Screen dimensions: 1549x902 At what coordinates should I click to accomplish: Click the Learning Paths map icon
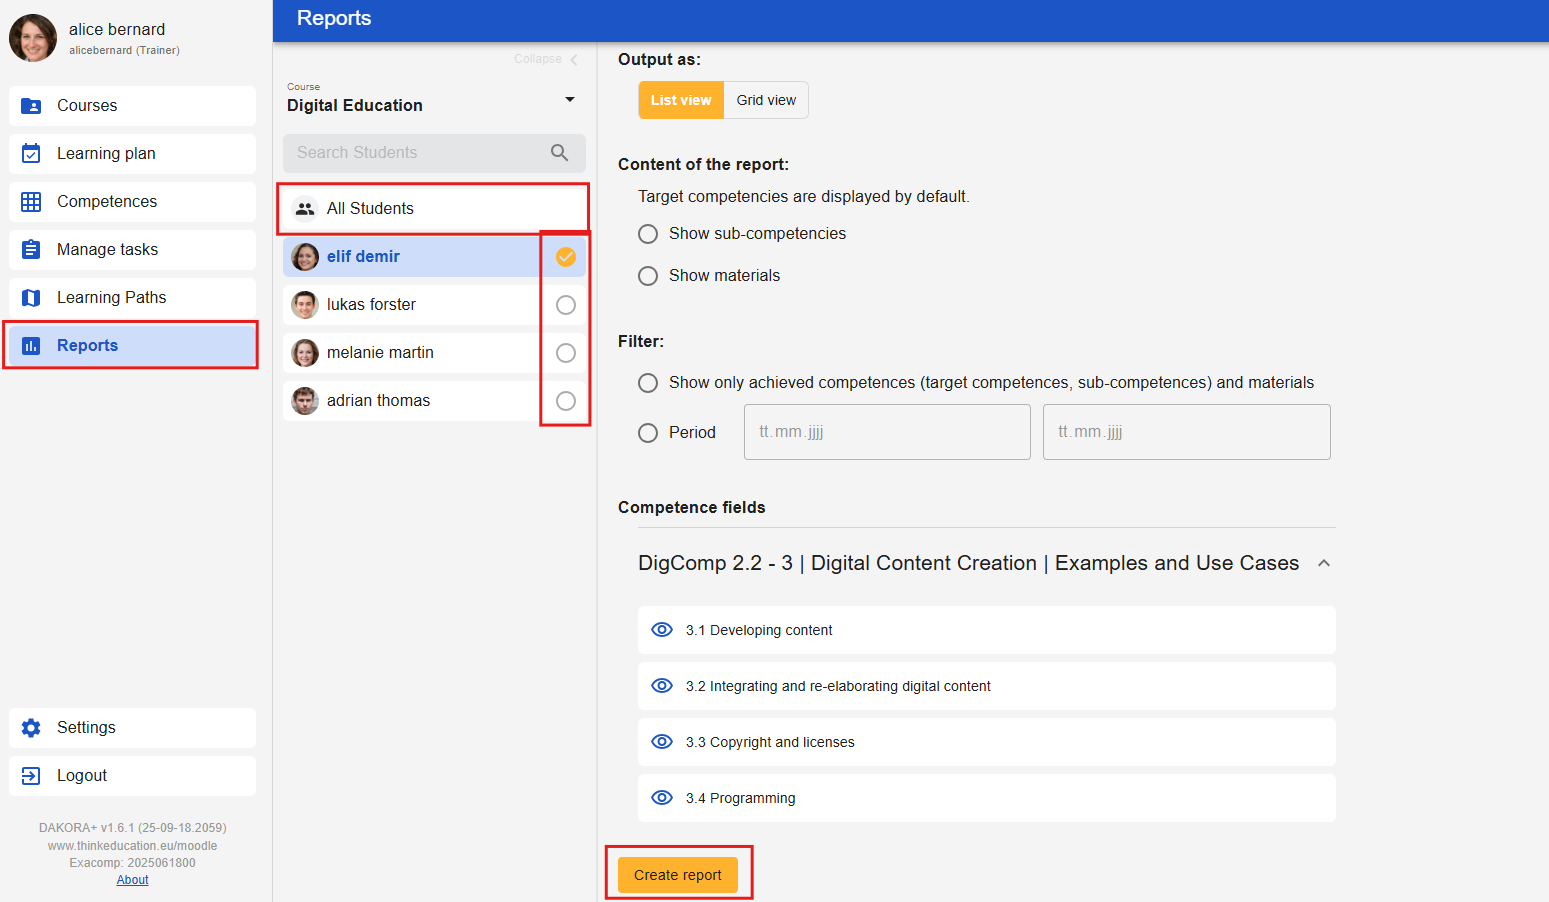31,298
